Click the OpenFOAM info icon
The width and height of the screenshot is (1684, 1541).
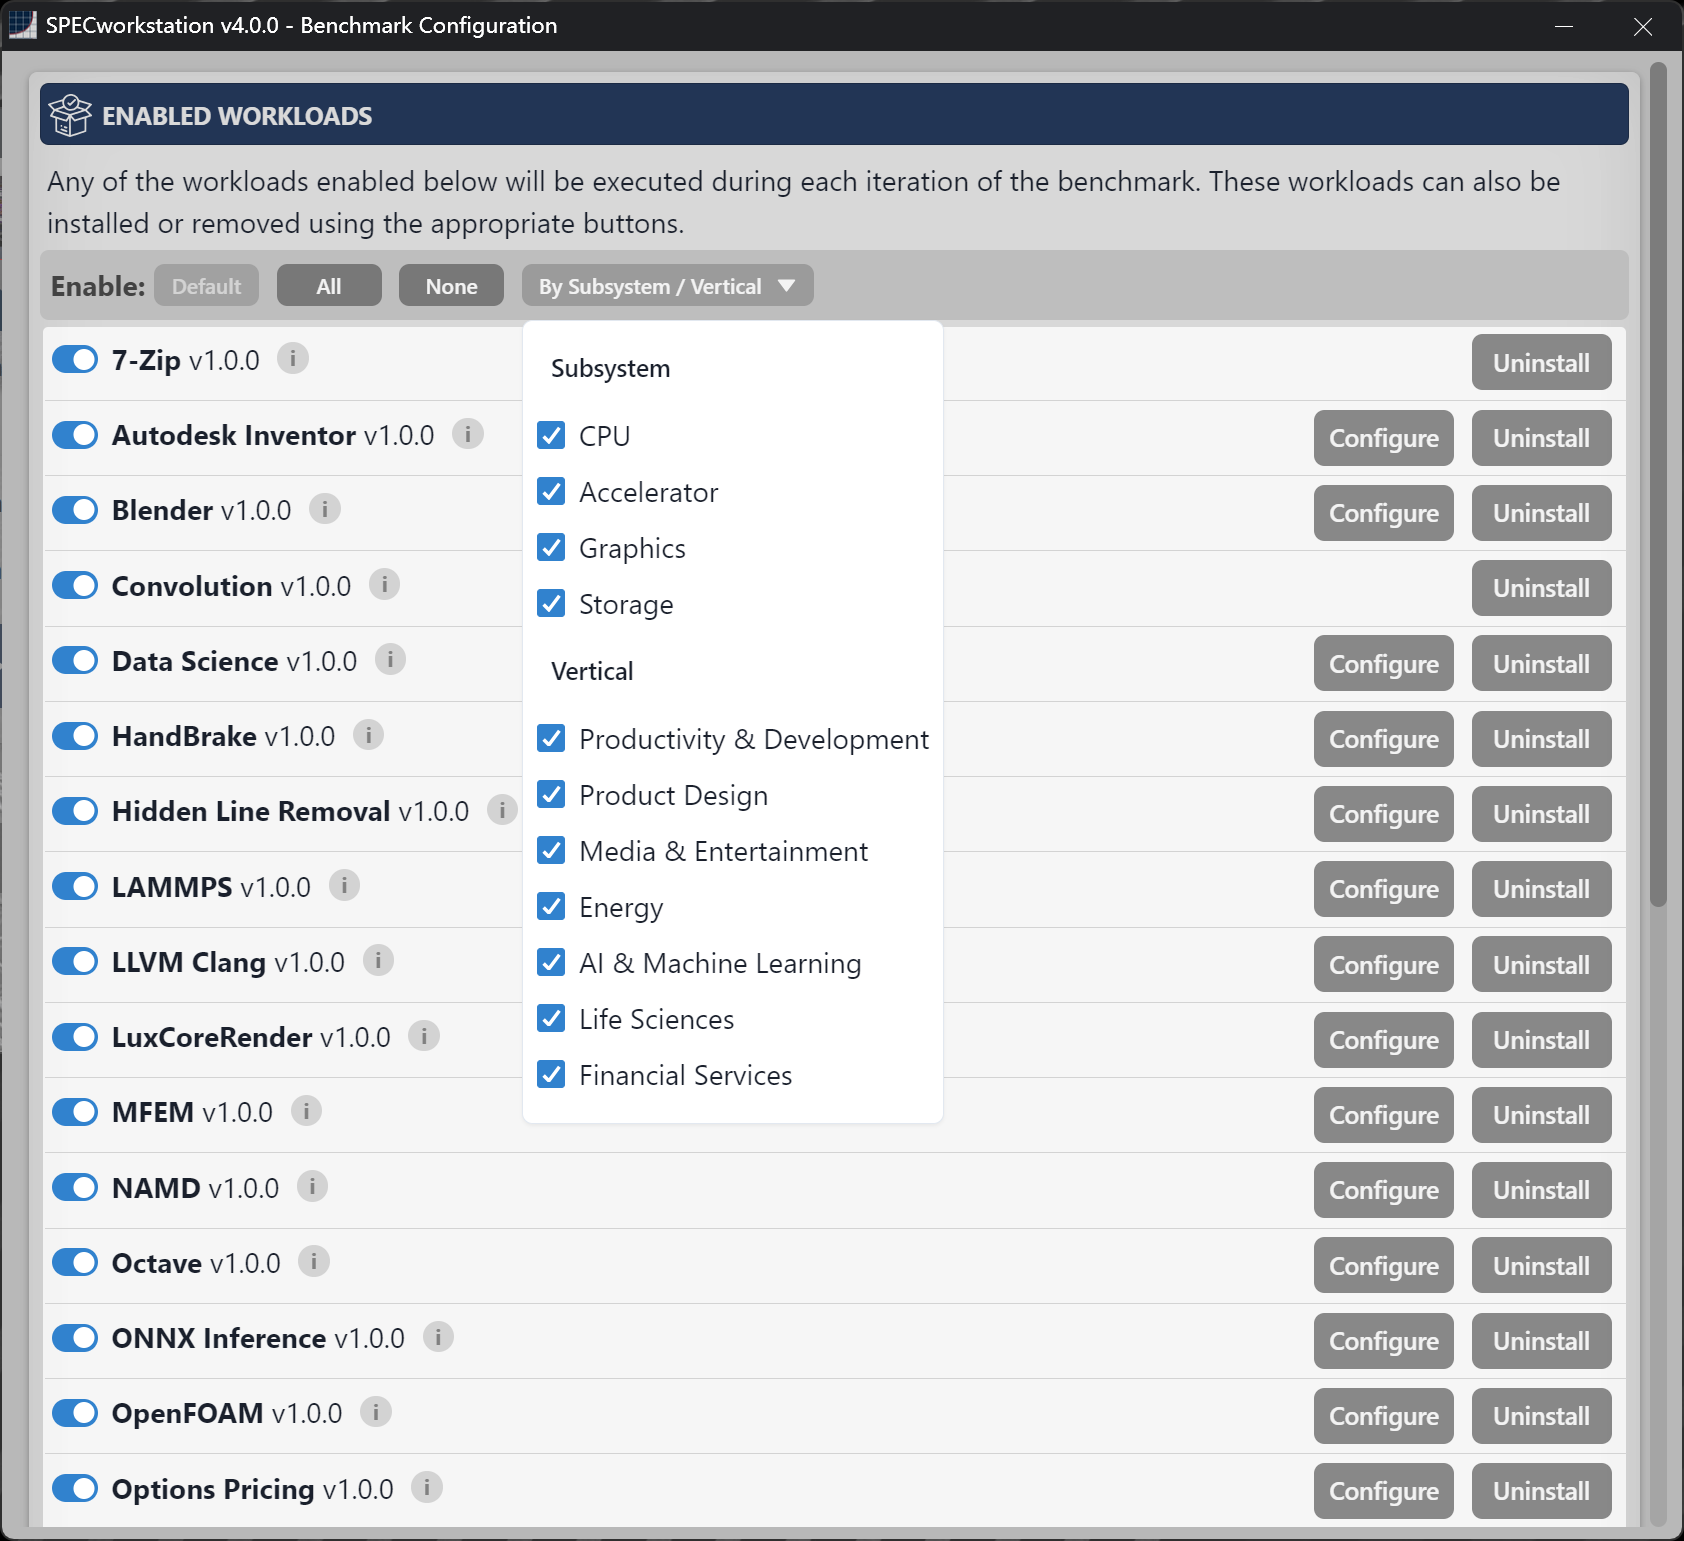(x=376, y=1412)
